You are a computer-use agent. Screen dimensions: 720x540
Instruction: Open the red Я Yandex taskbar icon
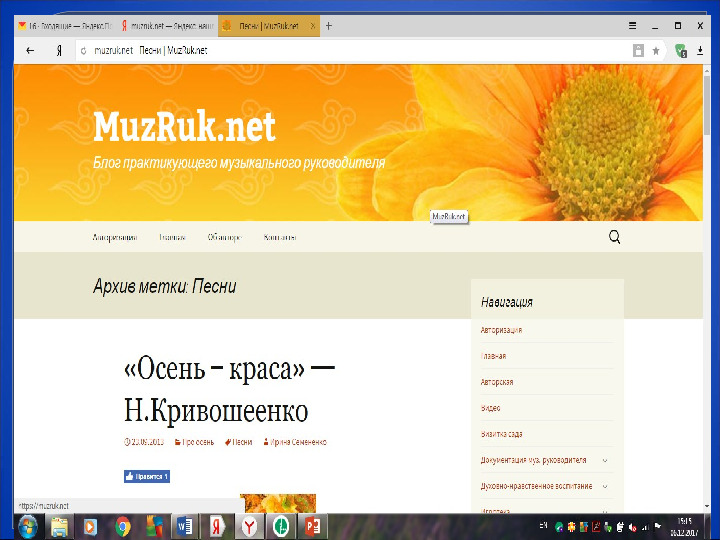tap(217, 526)
